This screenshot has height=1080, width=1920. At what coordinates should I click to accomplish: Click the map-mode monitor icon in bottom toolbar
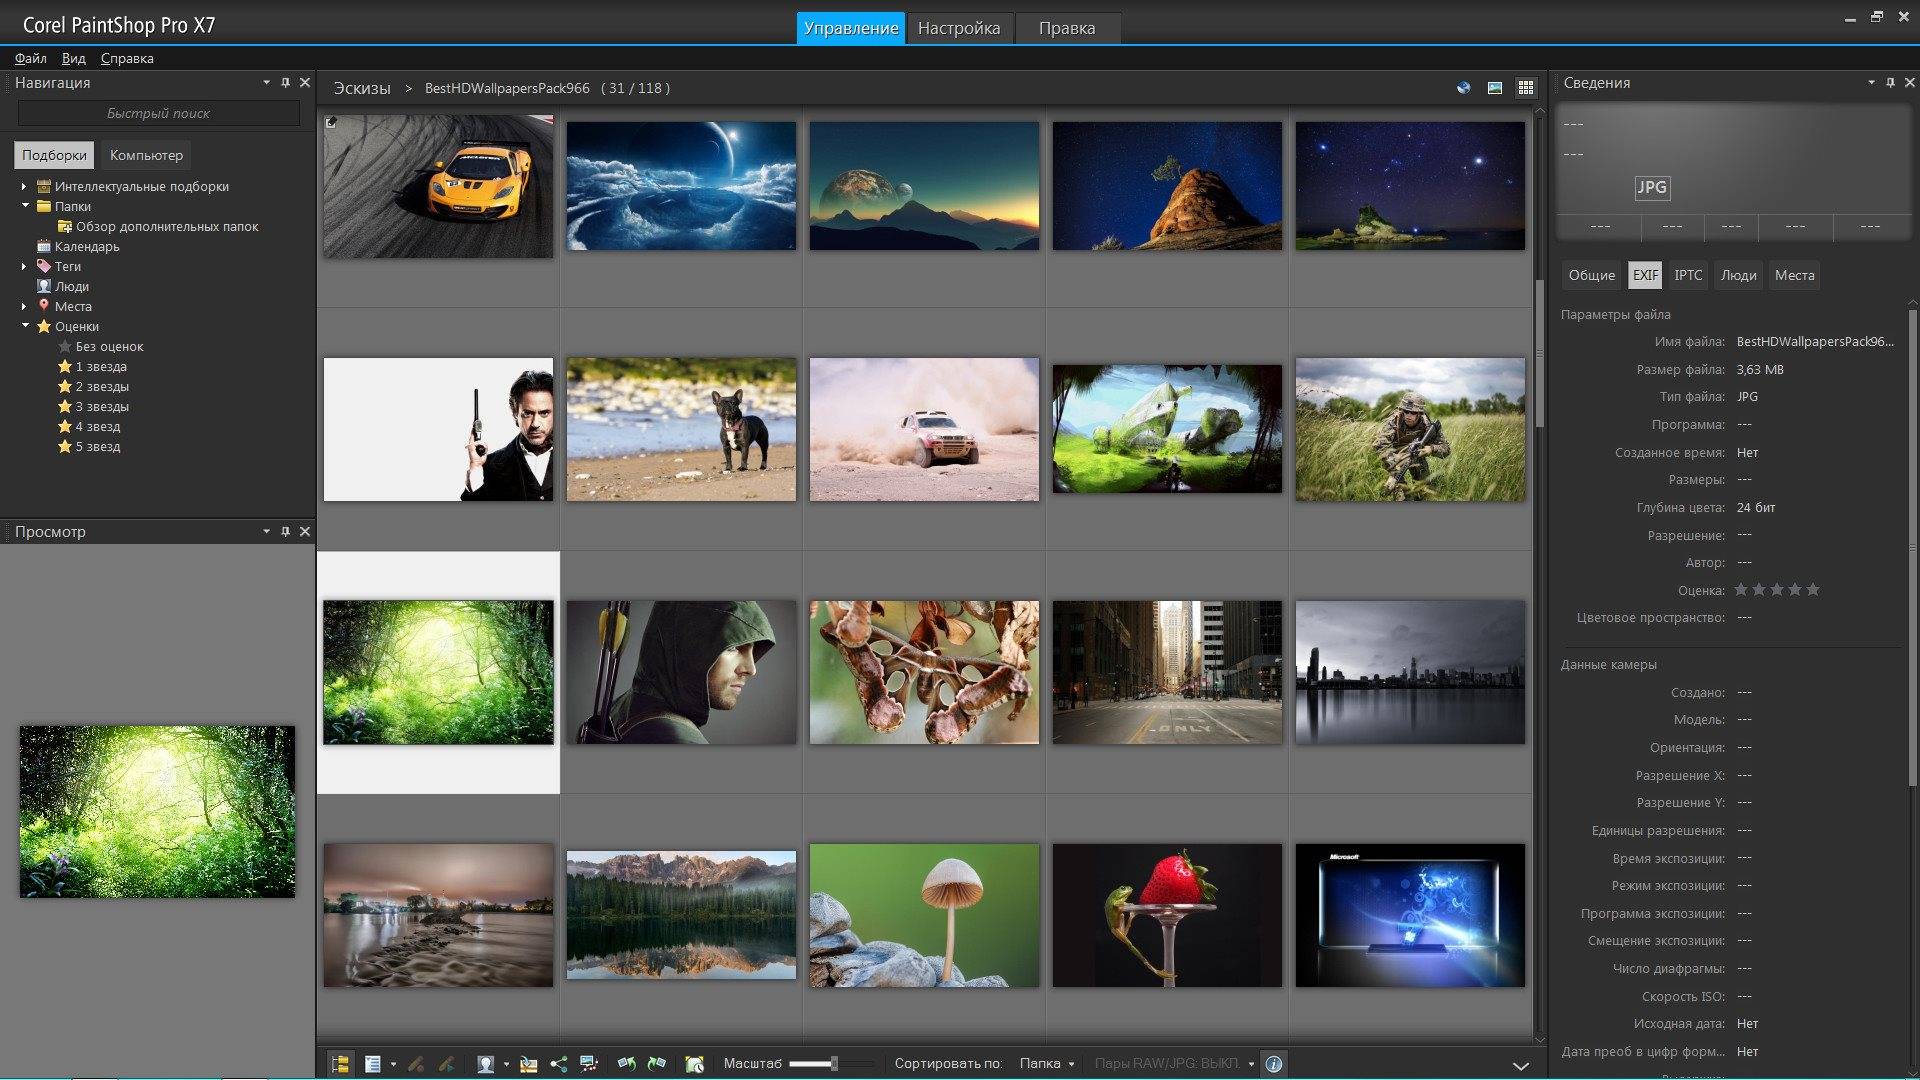pos(589,1064)
